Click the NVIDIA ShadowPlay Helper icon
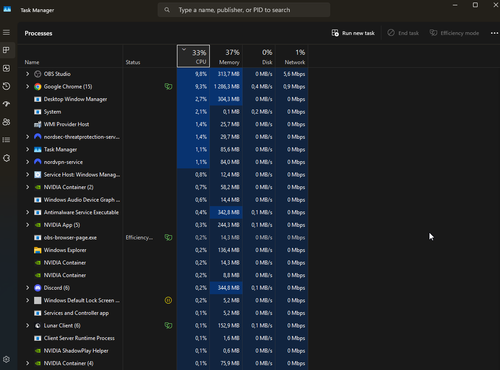This screenshot has height=370, width=500. [x=38, y=351]
